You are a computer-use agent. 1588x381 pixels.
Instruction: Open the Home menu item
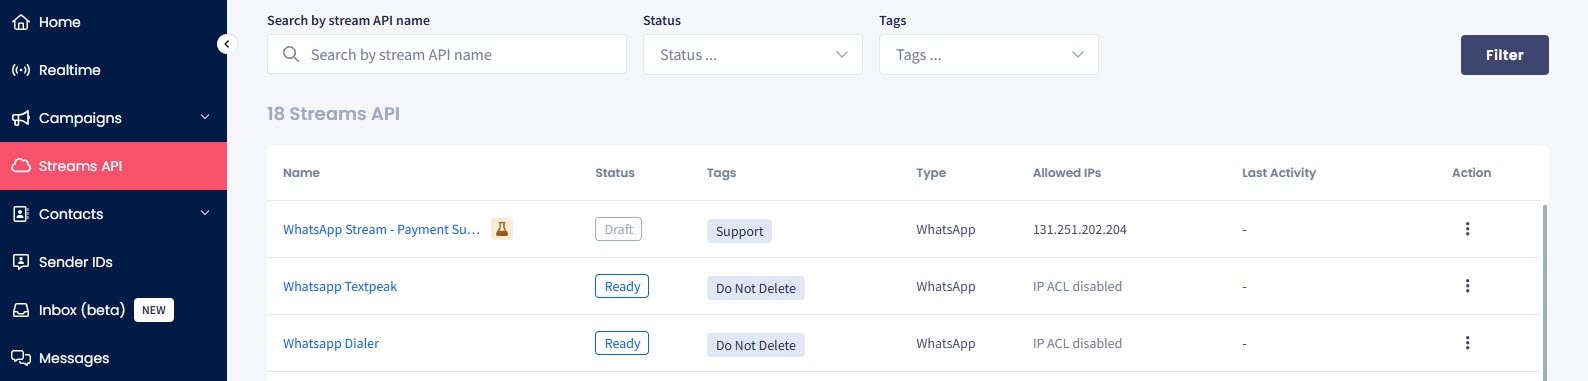(x=113, y=22)
